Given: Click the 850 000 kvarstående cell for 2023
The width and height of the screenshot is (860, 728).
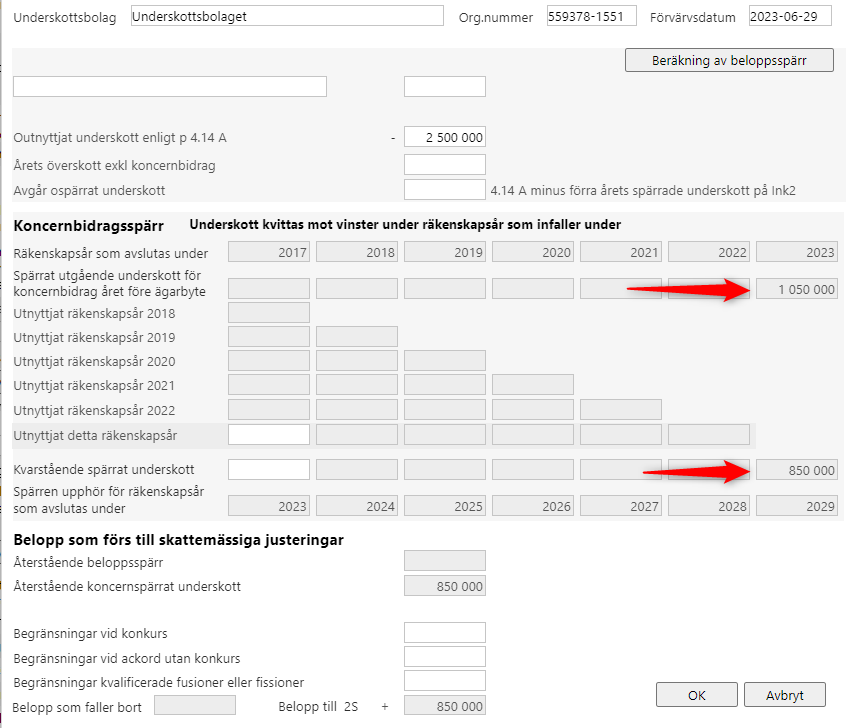Looking at the screenshot, I should click(797, 470).
